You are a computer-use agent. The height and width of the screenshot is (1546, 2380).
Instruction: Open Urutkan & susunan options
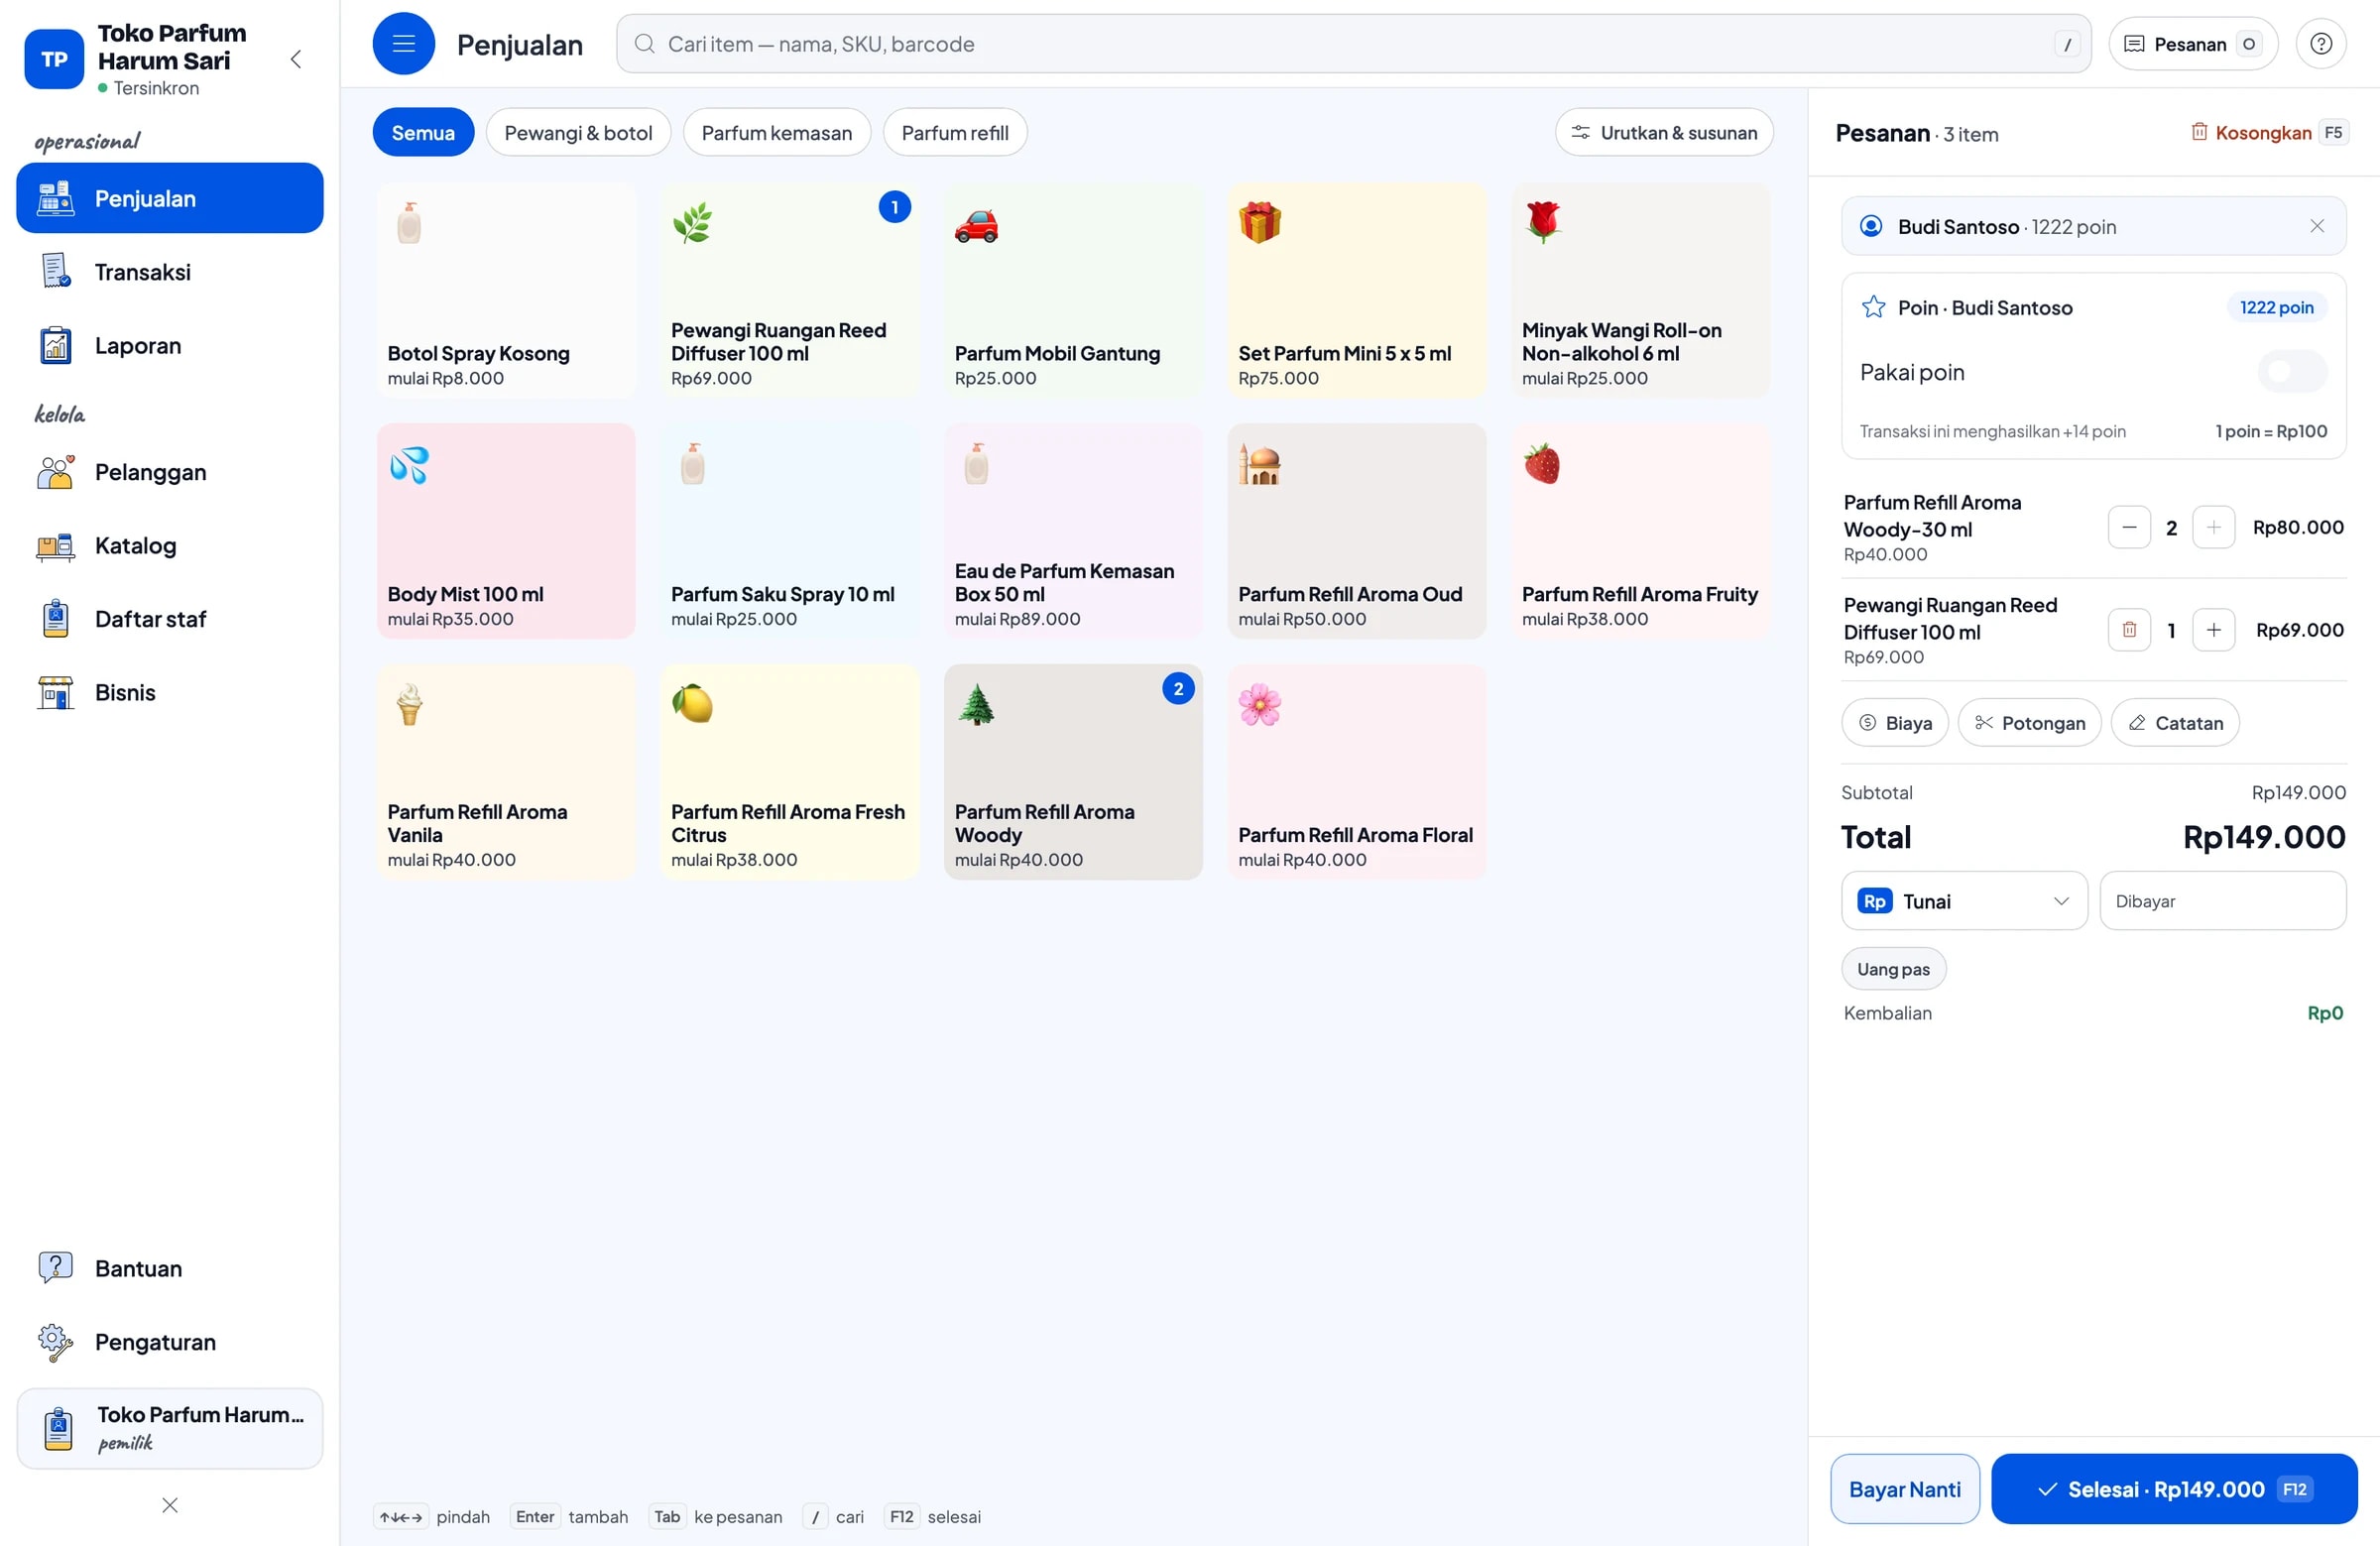pos(1663,133)
